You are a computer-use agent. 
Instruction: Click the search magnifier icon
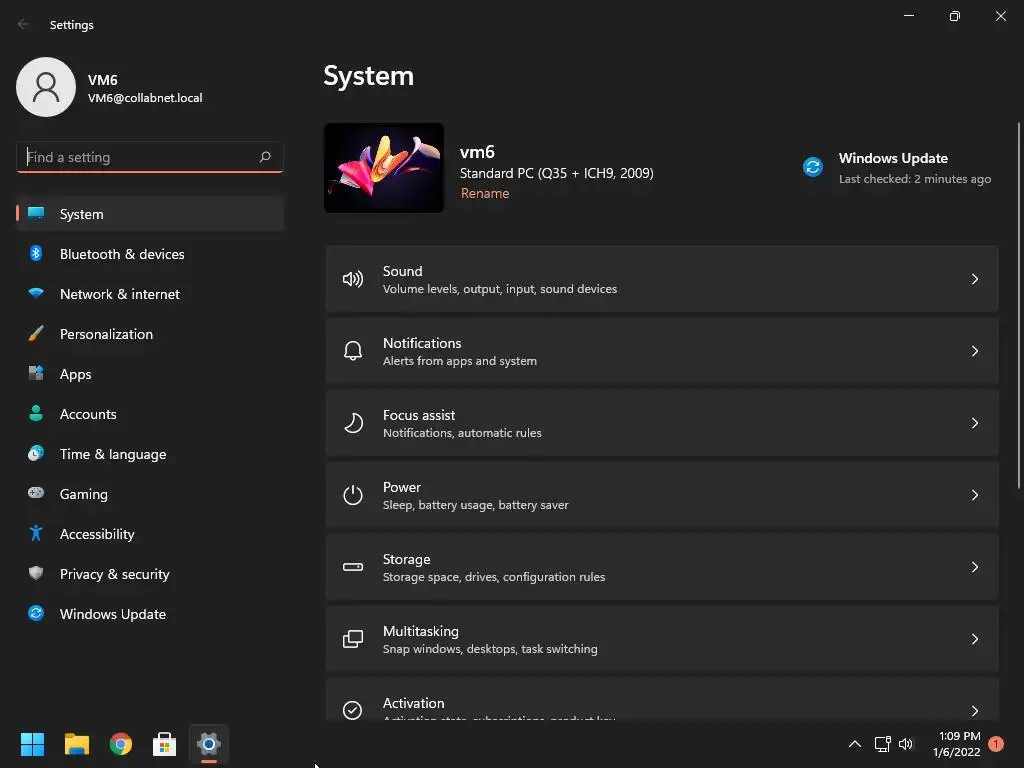pos(265,157)
